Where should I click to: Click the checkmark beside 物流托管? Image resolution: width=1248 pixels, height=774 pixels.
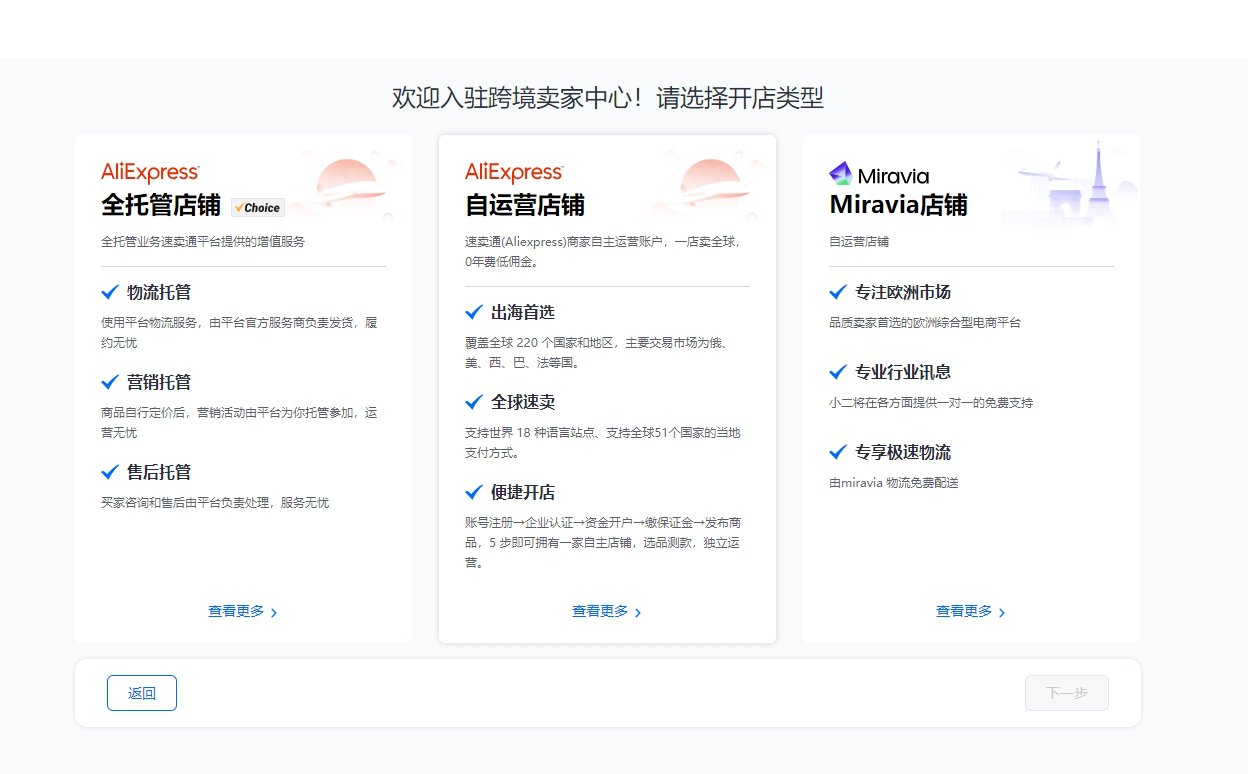coord(110,292)
